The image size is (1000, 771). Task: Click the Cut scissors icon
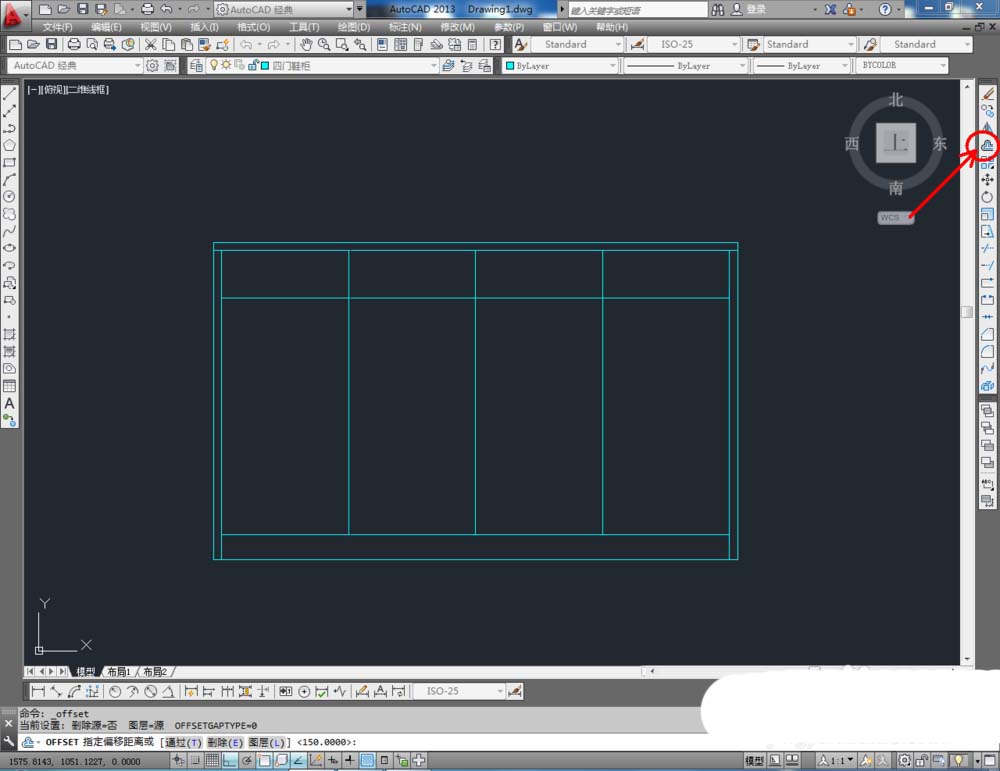[151, 45]
